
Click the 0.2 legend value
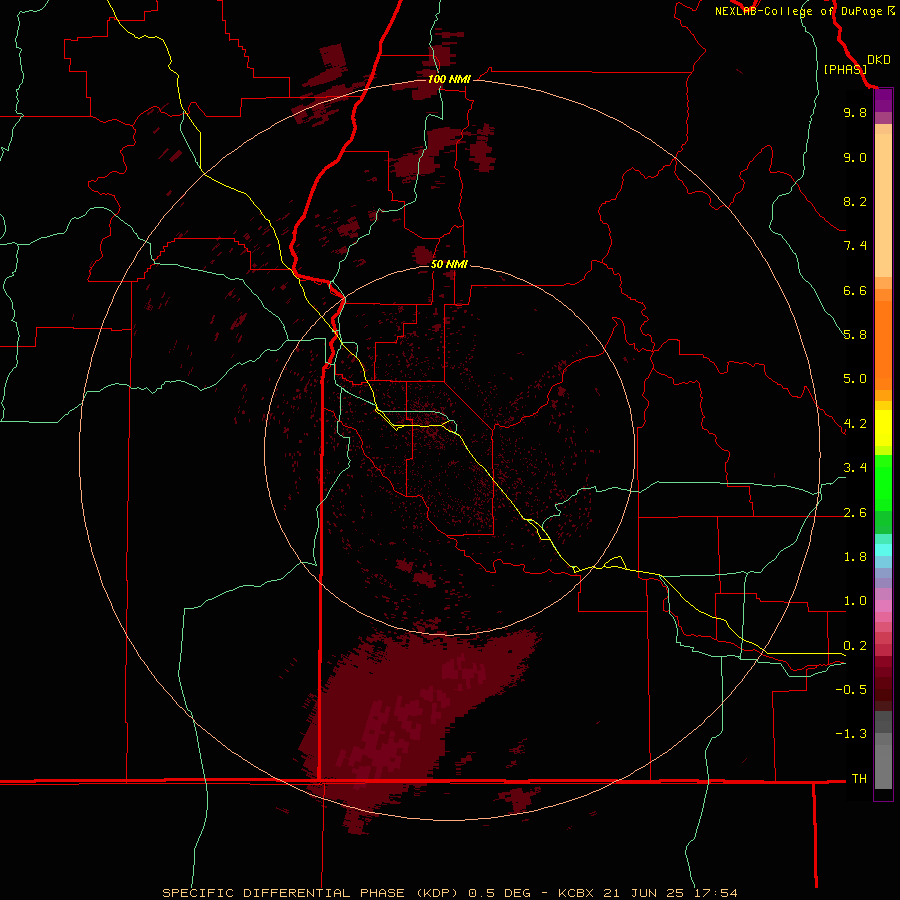point(855,646)
